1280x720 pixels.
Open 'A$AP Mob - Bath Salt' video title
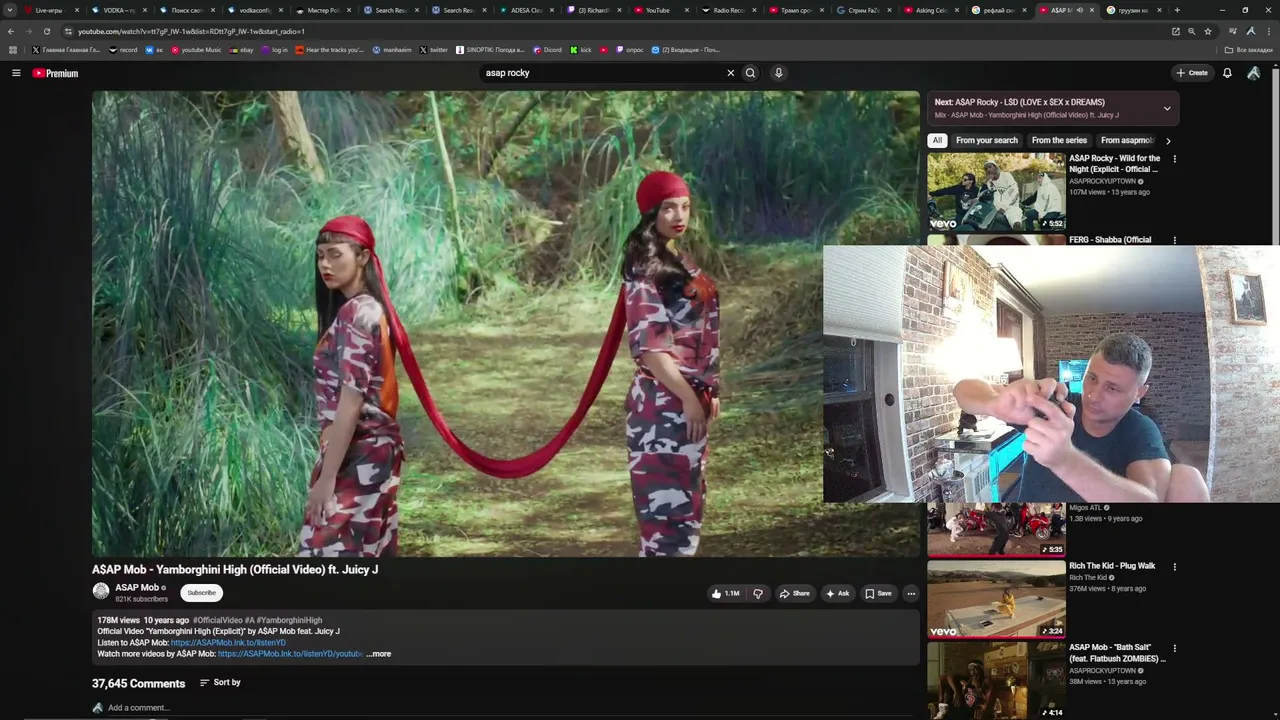(x=1117, y=653)
